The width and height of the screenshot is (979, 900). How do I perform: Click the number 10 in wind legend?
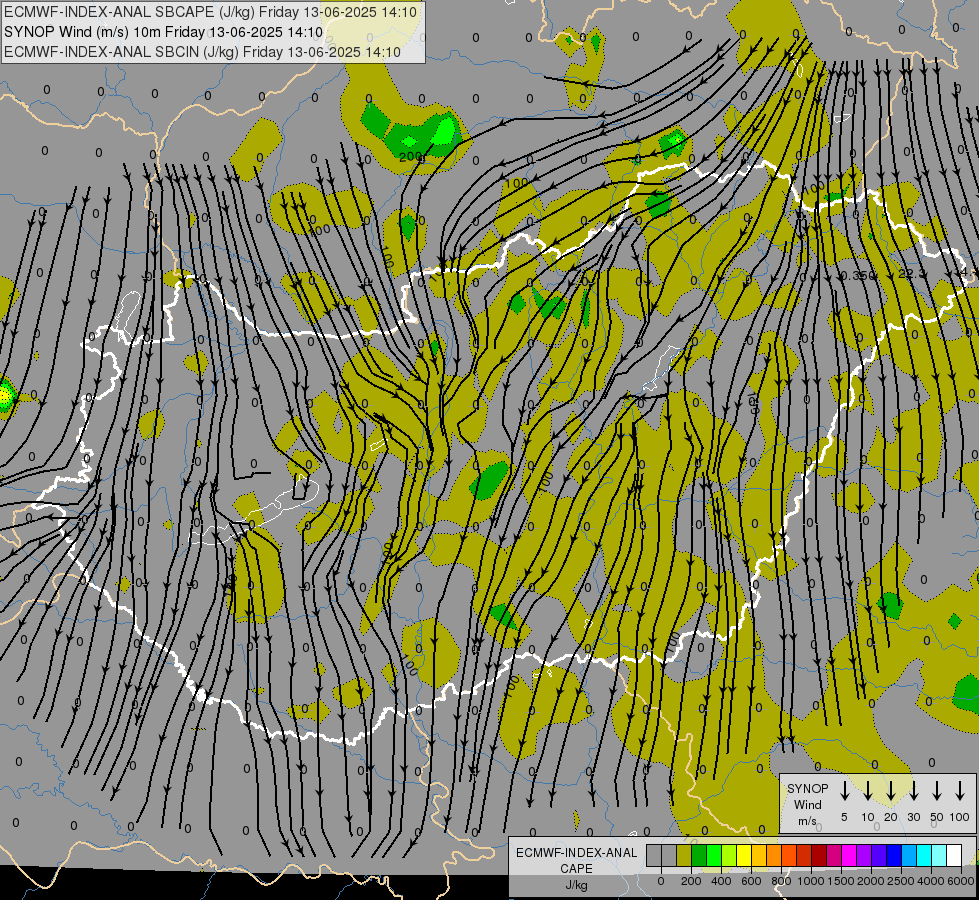[868, 817]
